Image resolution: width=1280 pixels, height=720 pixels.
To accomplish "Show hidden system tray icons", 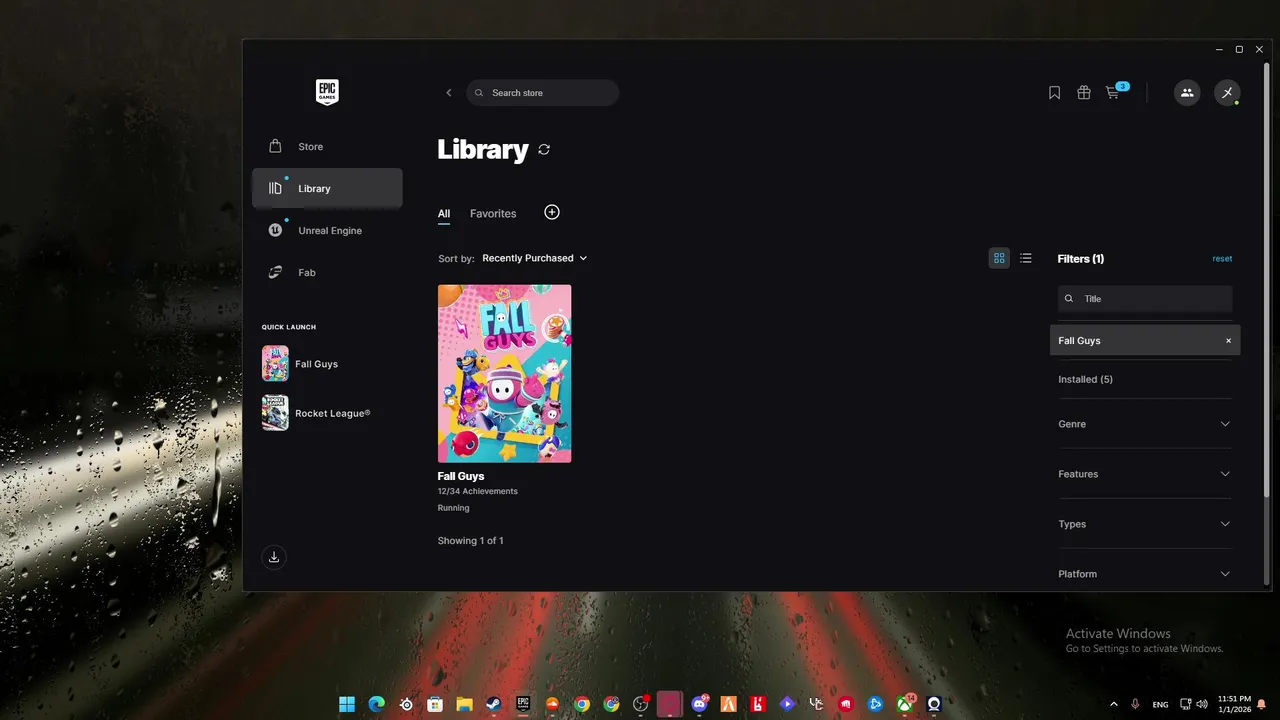I will coord(1114,704).
